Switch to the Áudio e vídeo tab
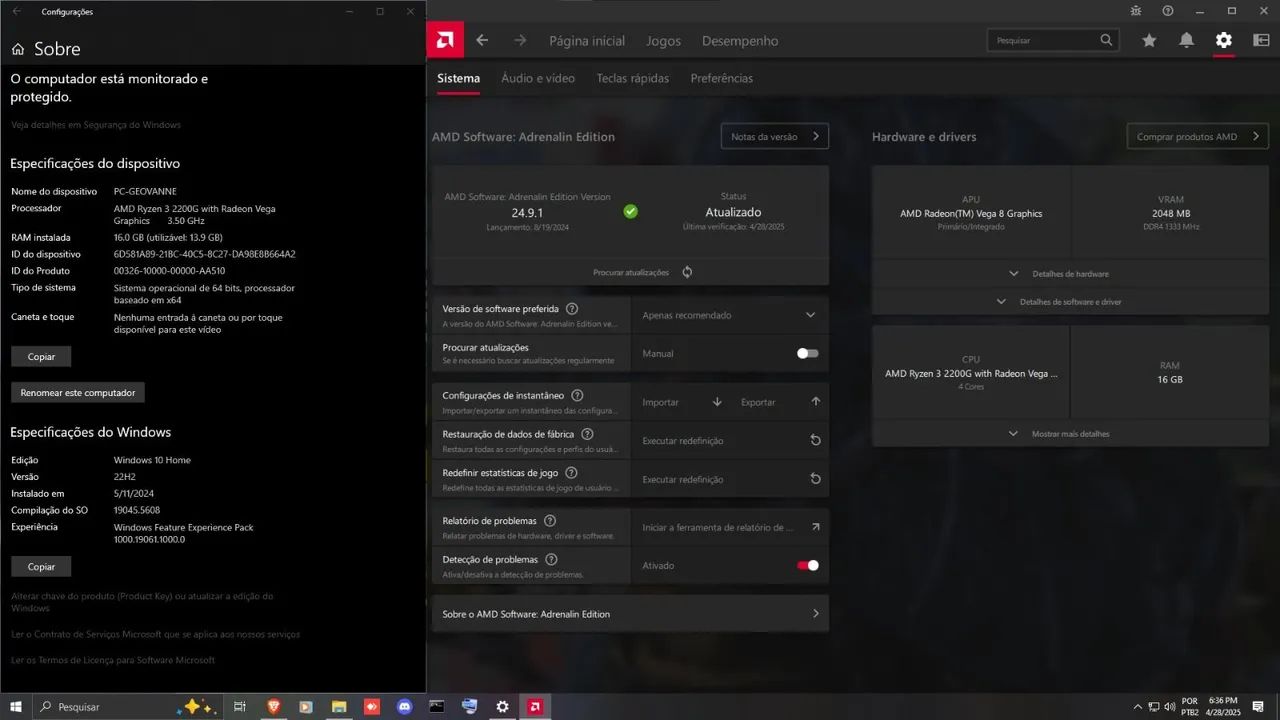The image size is (1280, 720). 538,78
